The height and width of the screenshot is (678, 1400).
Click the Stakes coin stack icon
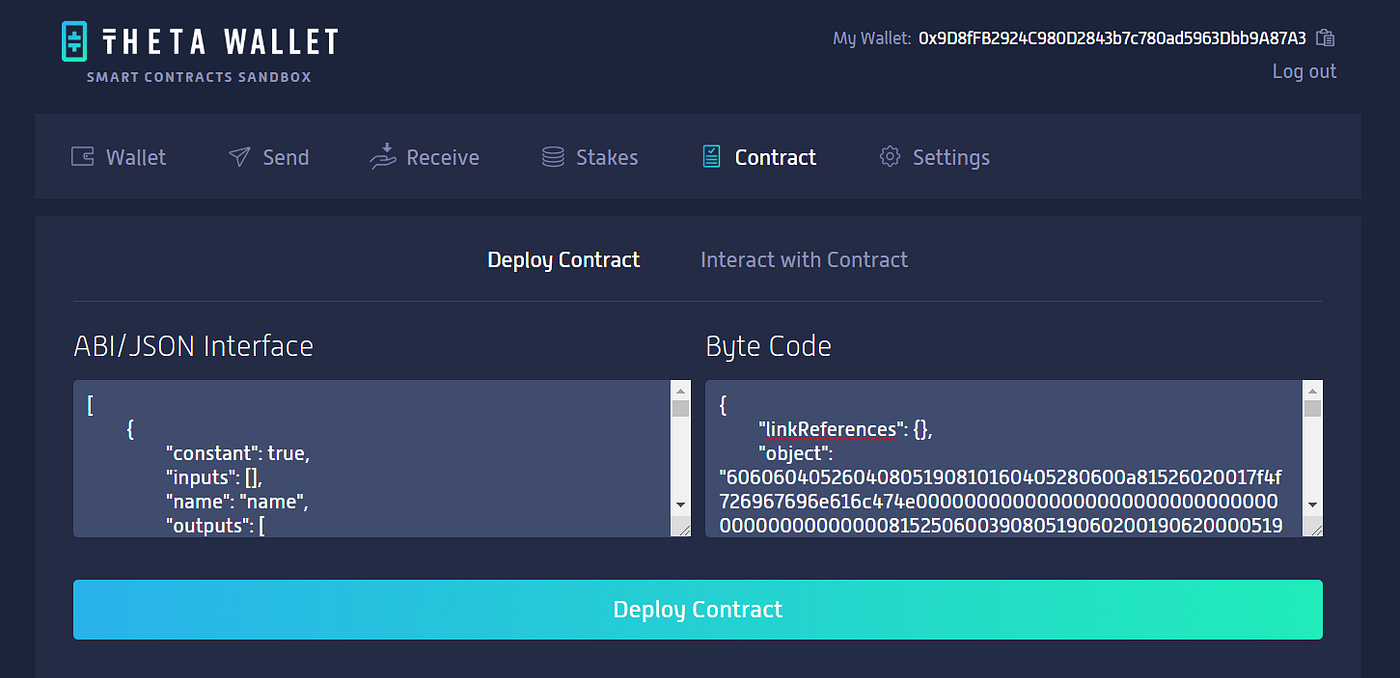click(553, 157)
